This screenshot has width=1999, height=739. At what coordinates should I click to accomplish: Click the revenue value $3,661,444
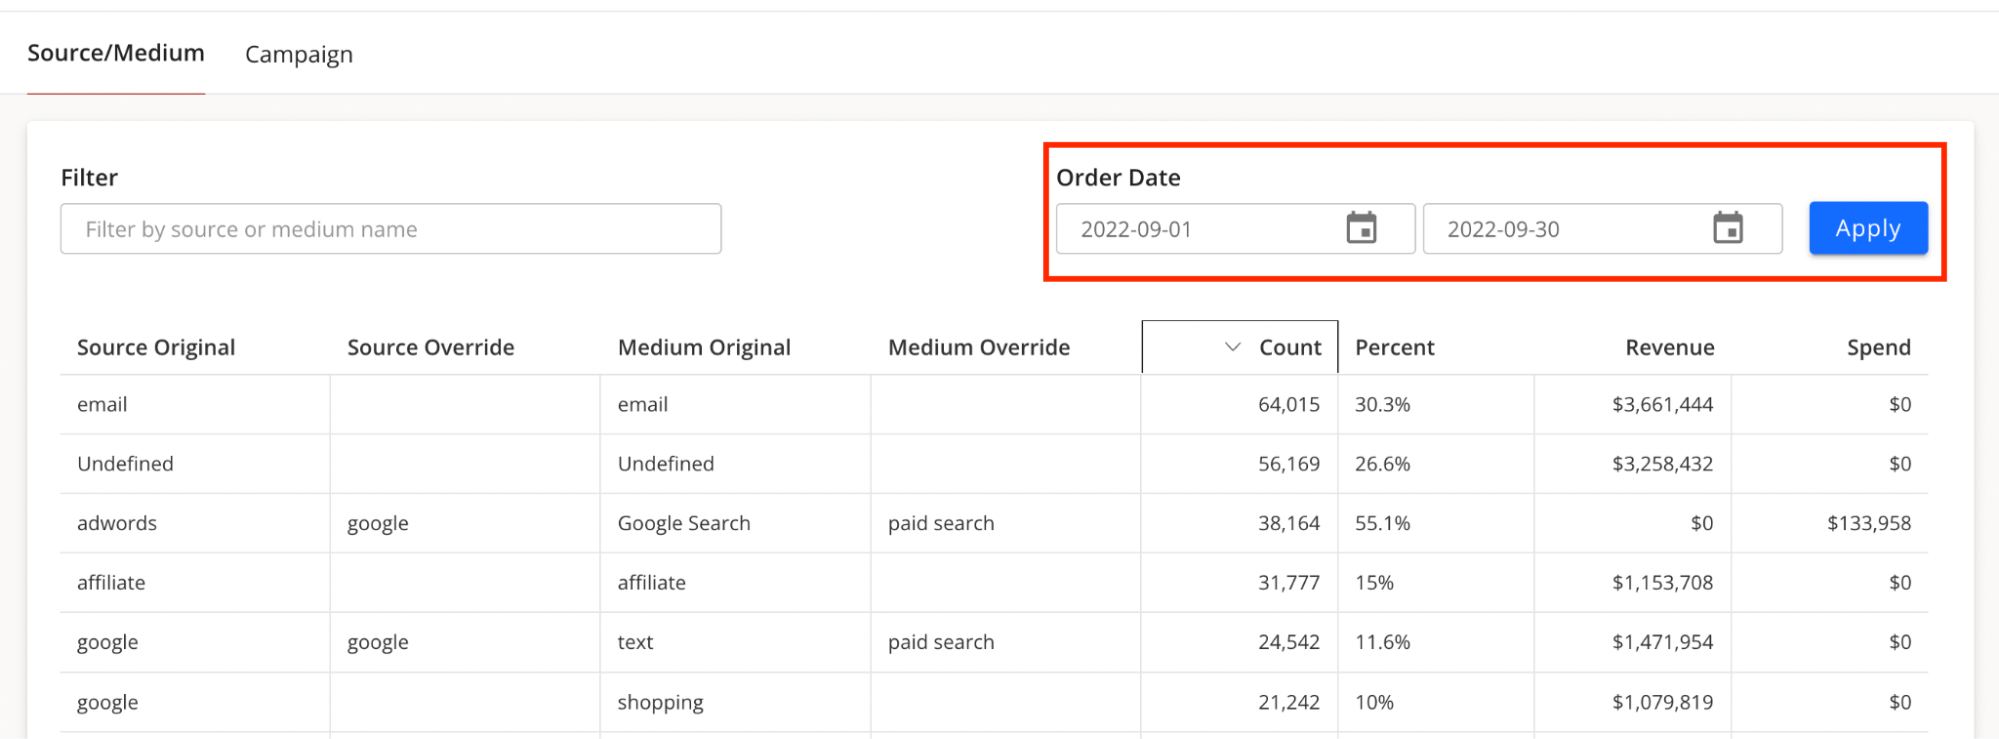(x=1662, y=404)
